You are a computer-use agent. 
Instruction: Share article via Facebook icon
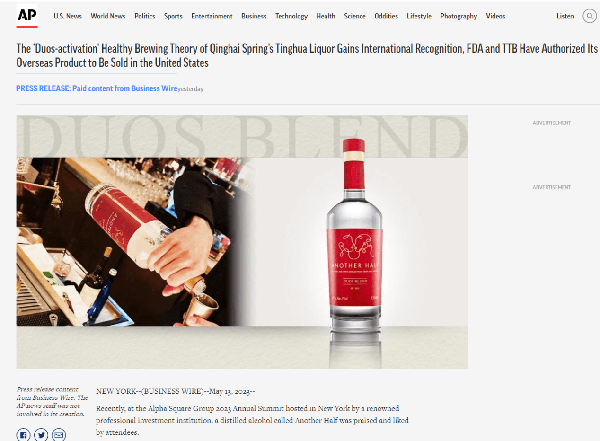click(x=23, y=435)
